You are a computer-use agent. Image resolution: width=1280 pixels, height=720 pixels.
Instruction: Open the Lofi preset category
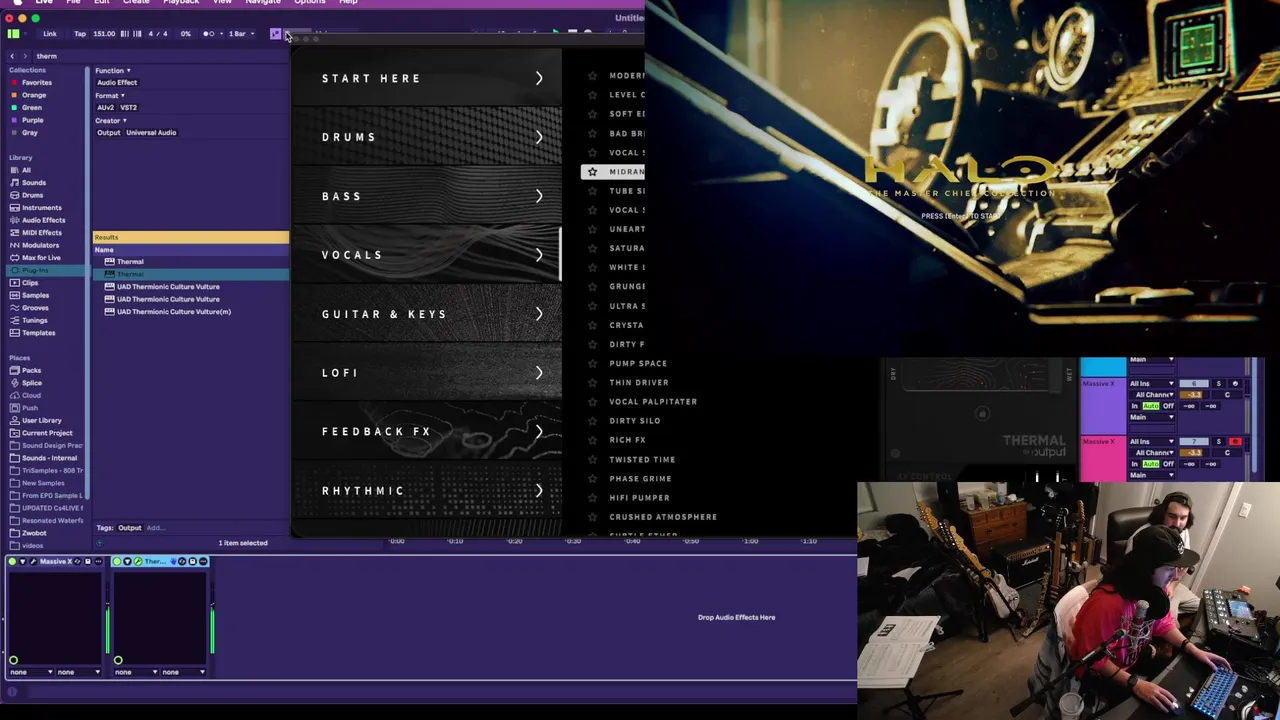[x=427, y=373]
